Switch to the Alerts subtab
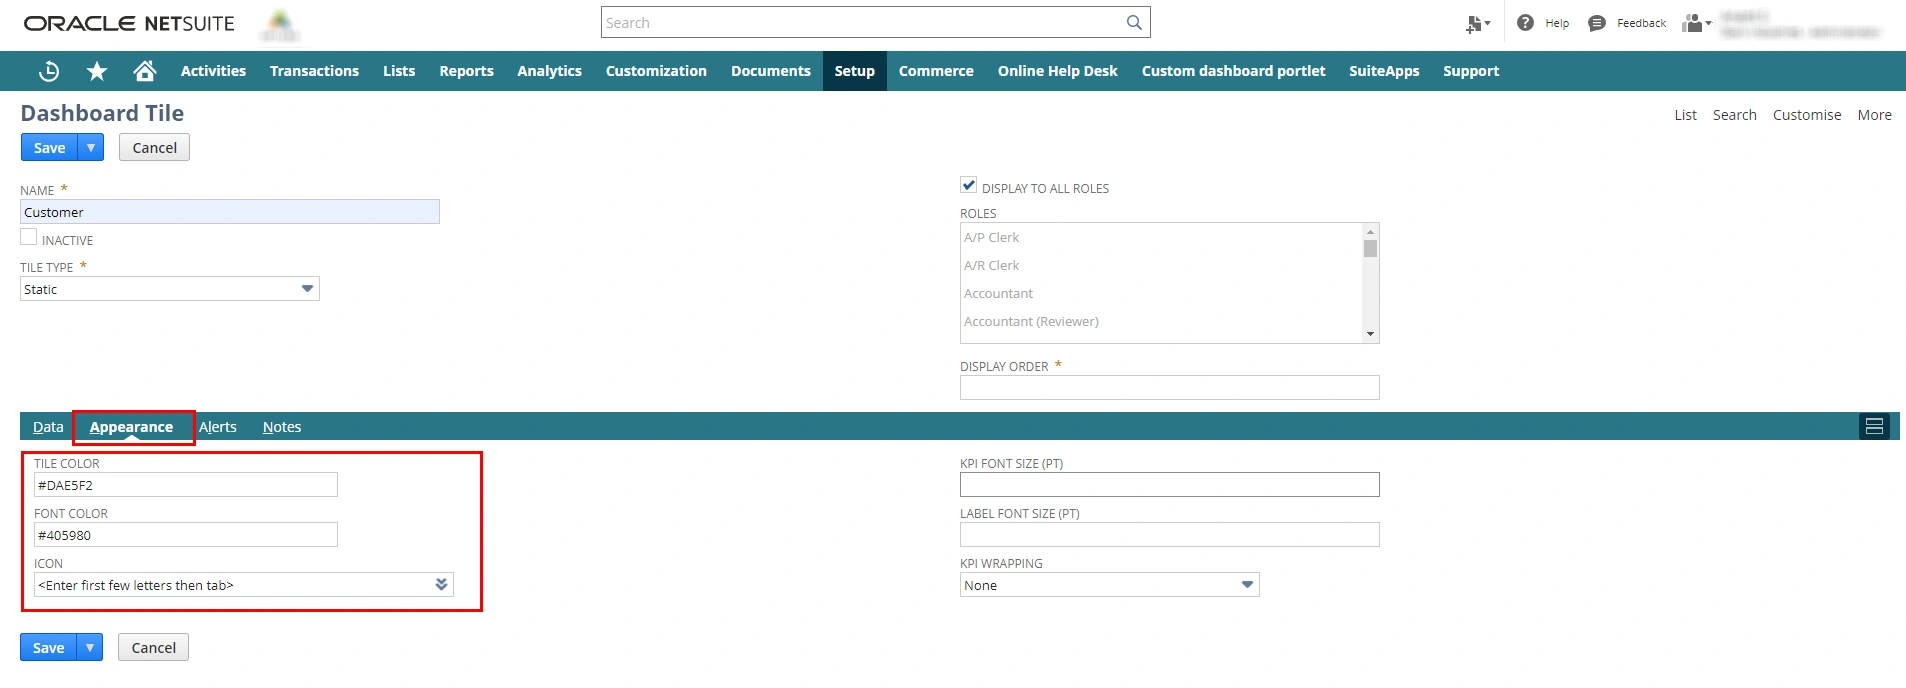Viewport: 1906px width, 688px height. point(218,427)
